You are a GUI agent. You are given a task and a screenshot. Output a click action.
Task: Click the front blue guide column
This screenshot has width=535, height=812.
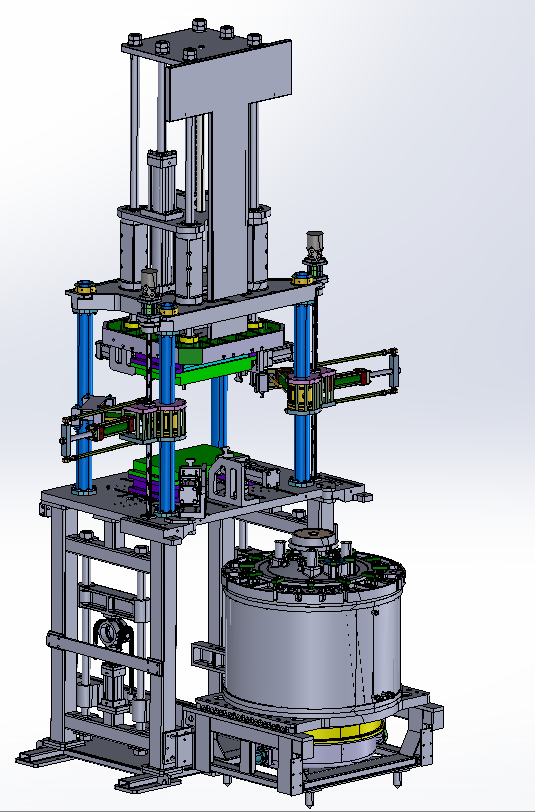(x=166, y=414)
